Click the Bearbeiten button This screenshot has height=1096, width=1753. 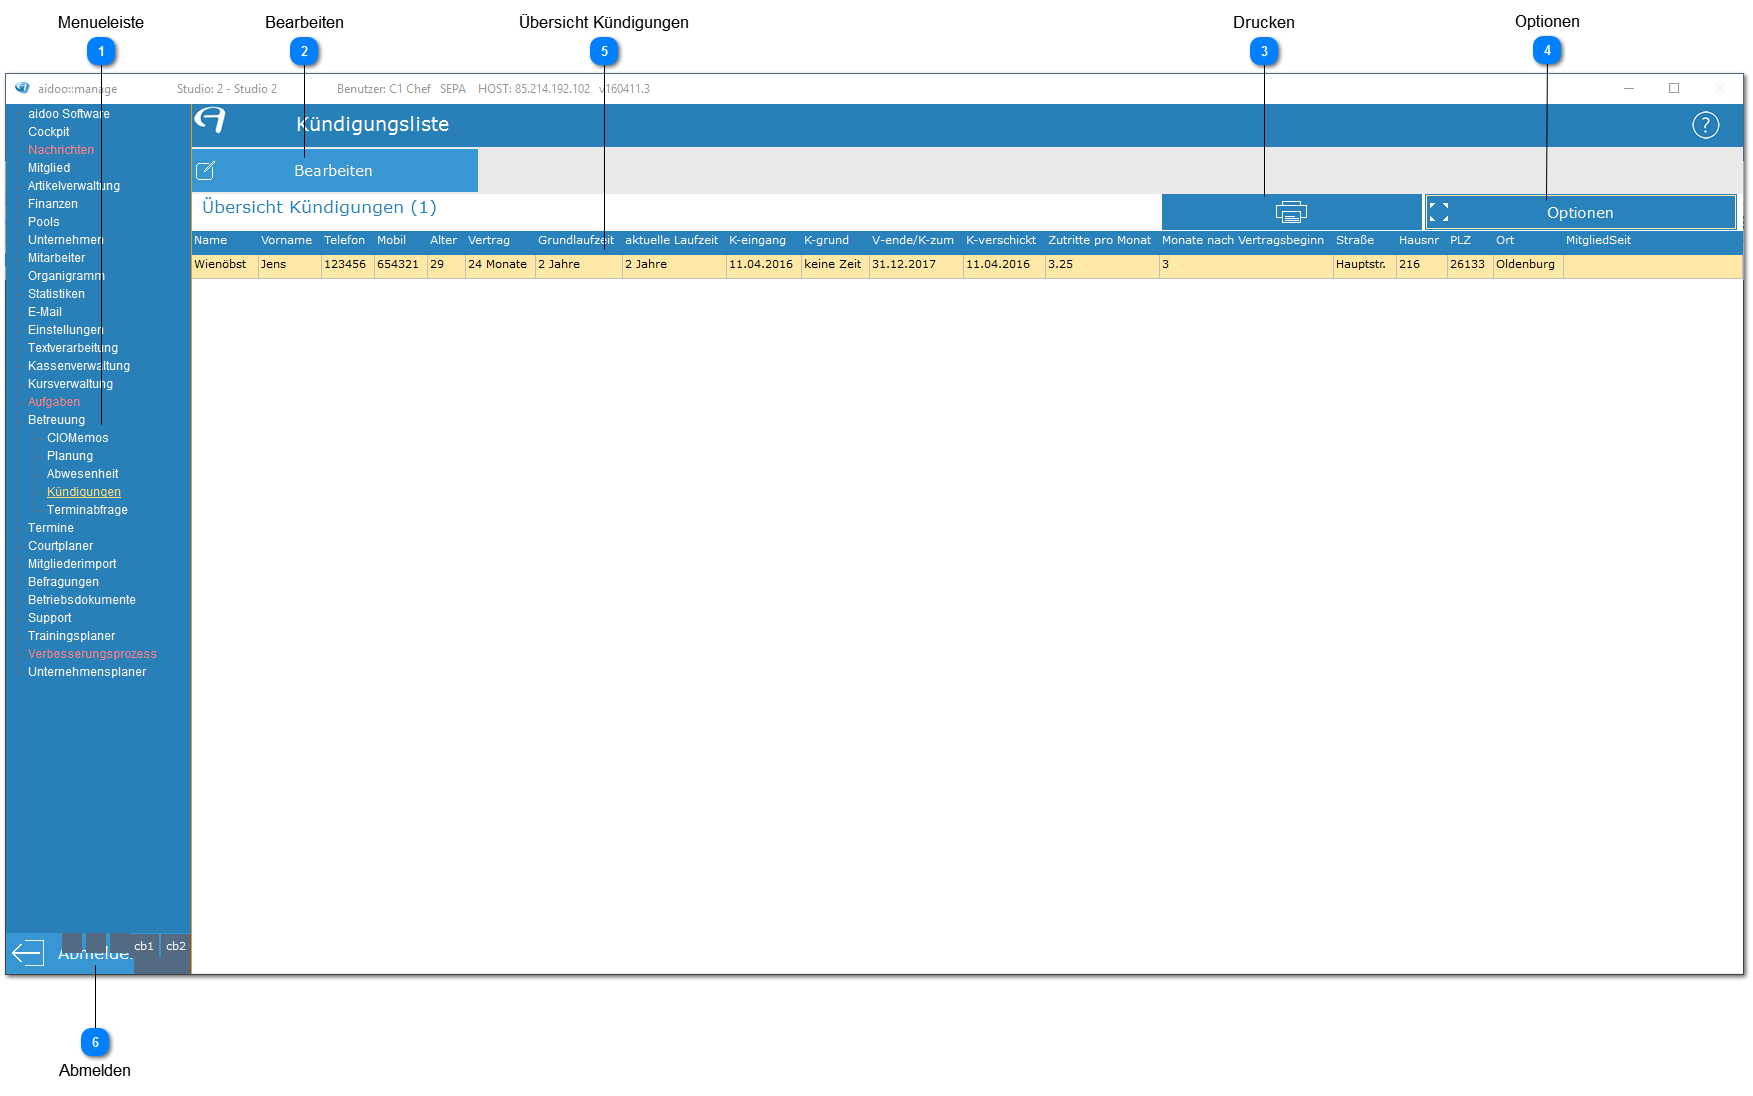[x=335, y=171]
